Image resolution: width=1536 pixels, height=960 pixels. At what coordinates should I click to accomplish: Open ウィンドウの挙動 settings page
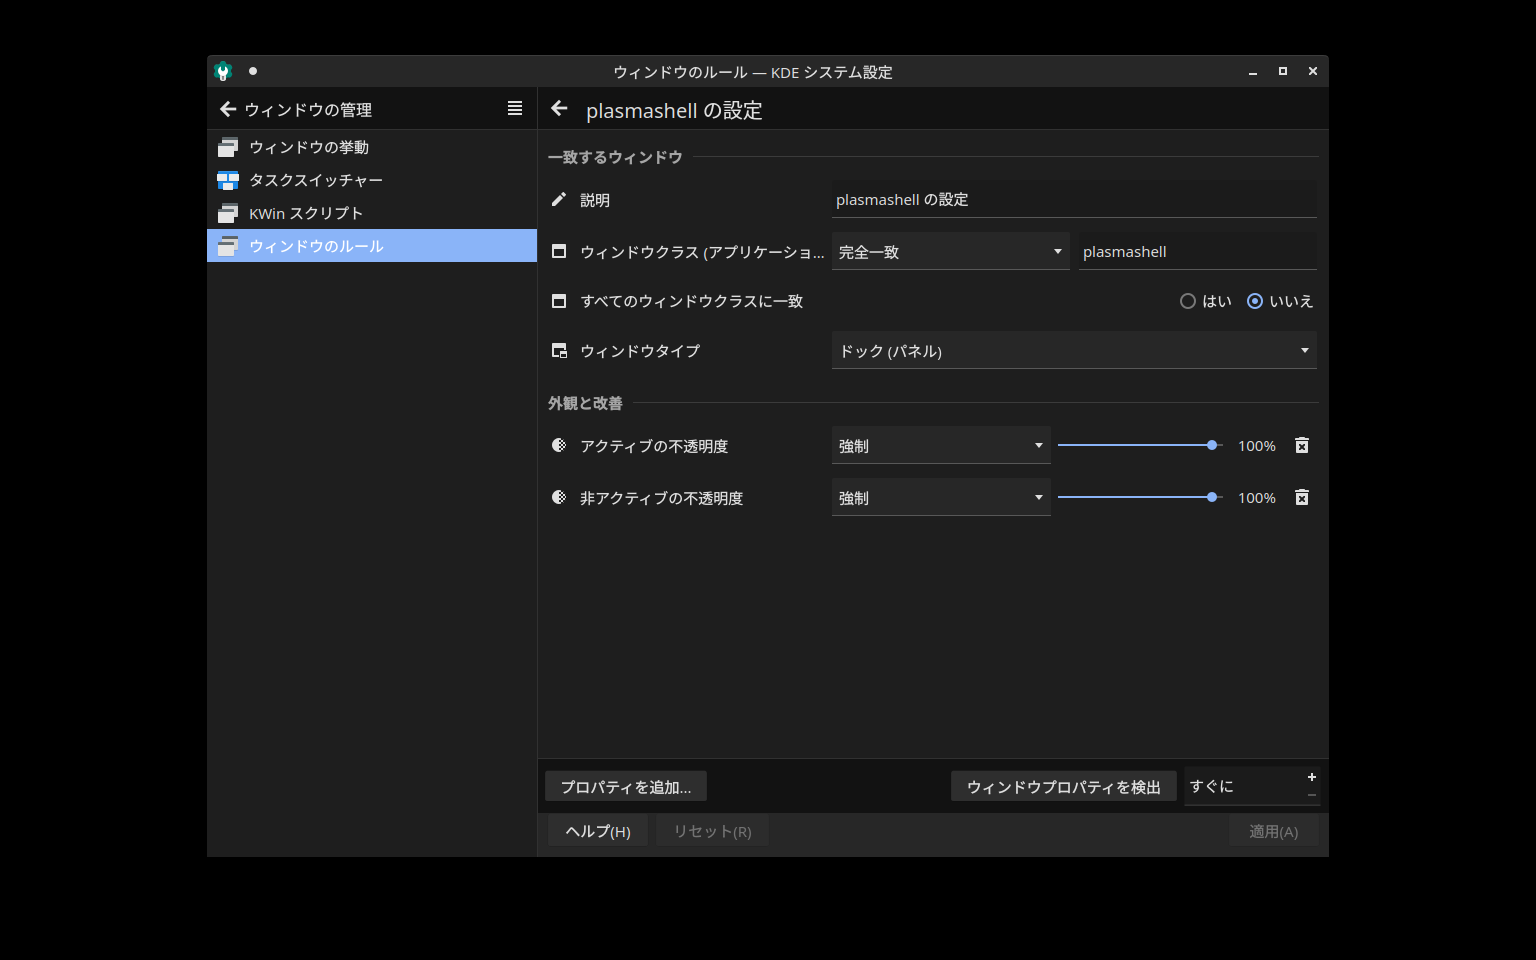[372, 147]
